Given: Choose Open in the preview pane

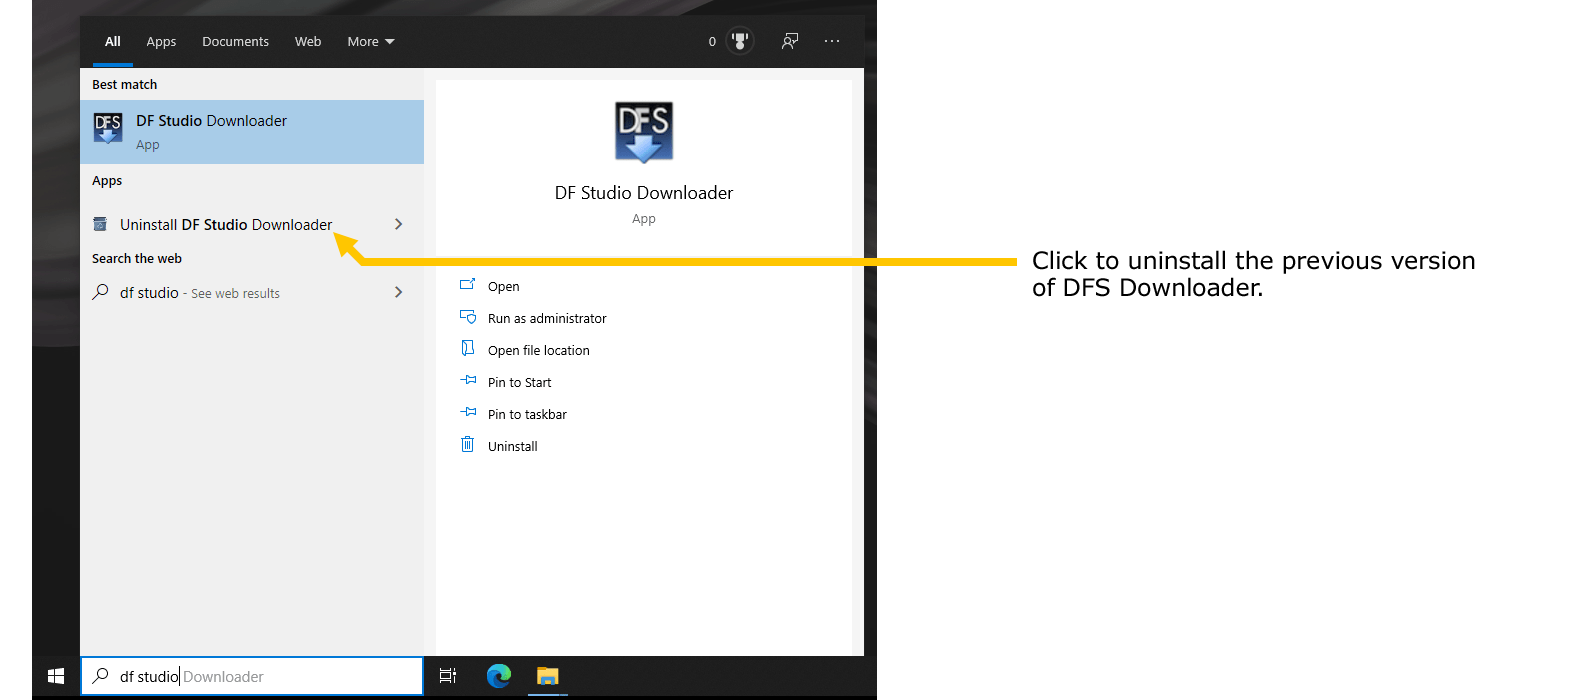Looking at the screenshot, I should point(503,286).
